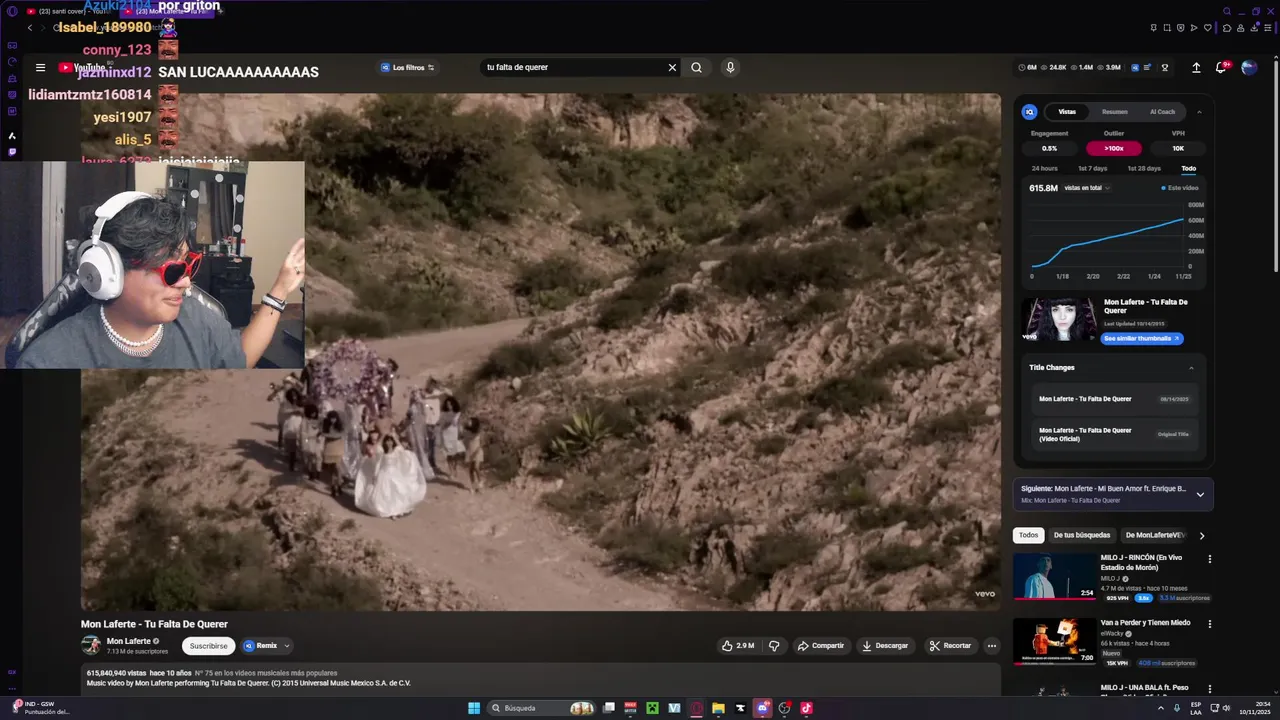Click the Compartir button
1280x720 pixels.
coord(821,646)
